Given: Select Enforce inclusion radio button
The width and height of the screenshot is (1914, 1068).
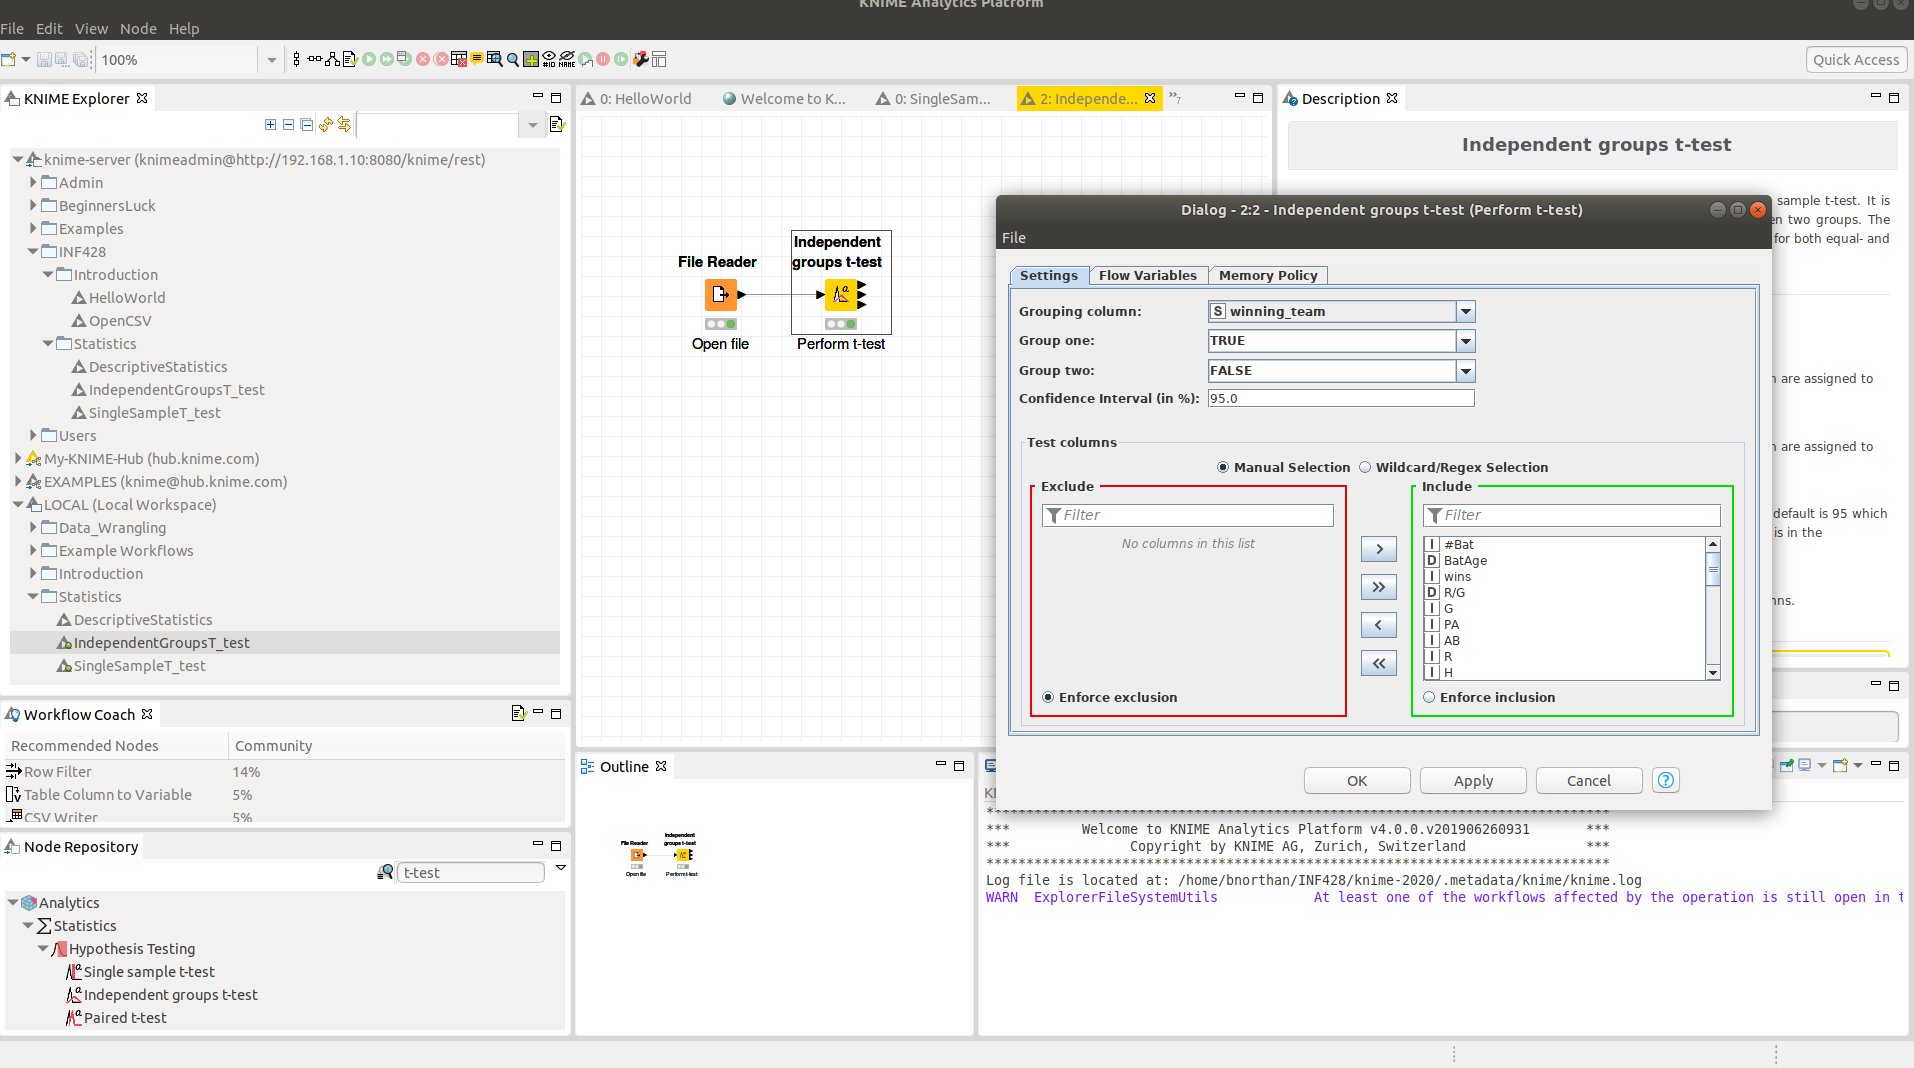Looking at the screenshot, I should pyautogui.click(x=1429, y=697).
